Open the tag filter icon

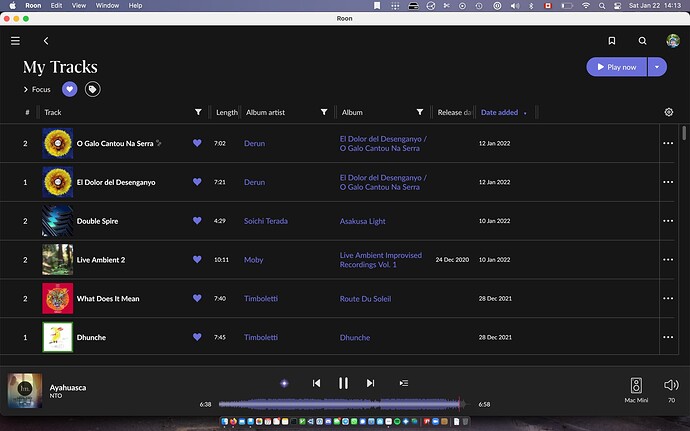[x=92, y=89]
